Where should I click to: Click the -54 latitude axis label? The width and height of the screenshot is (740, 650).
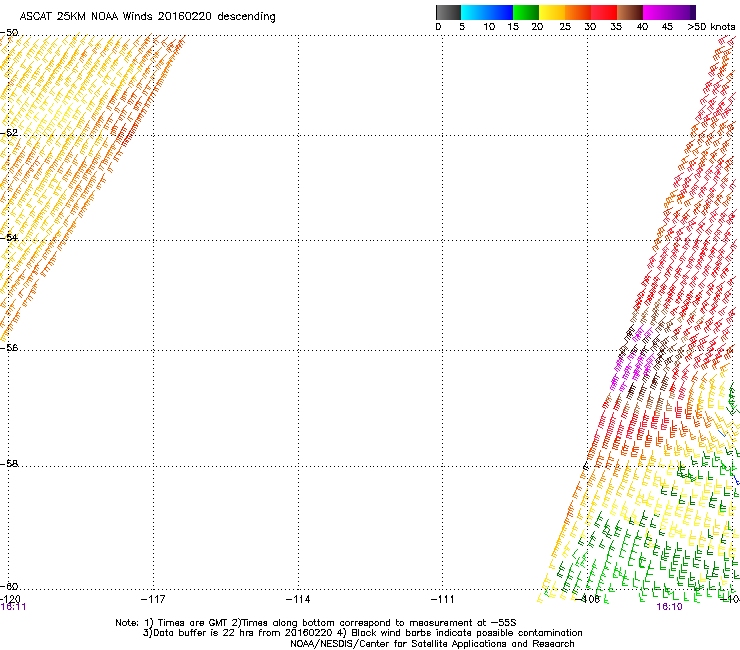coord(9,237)
